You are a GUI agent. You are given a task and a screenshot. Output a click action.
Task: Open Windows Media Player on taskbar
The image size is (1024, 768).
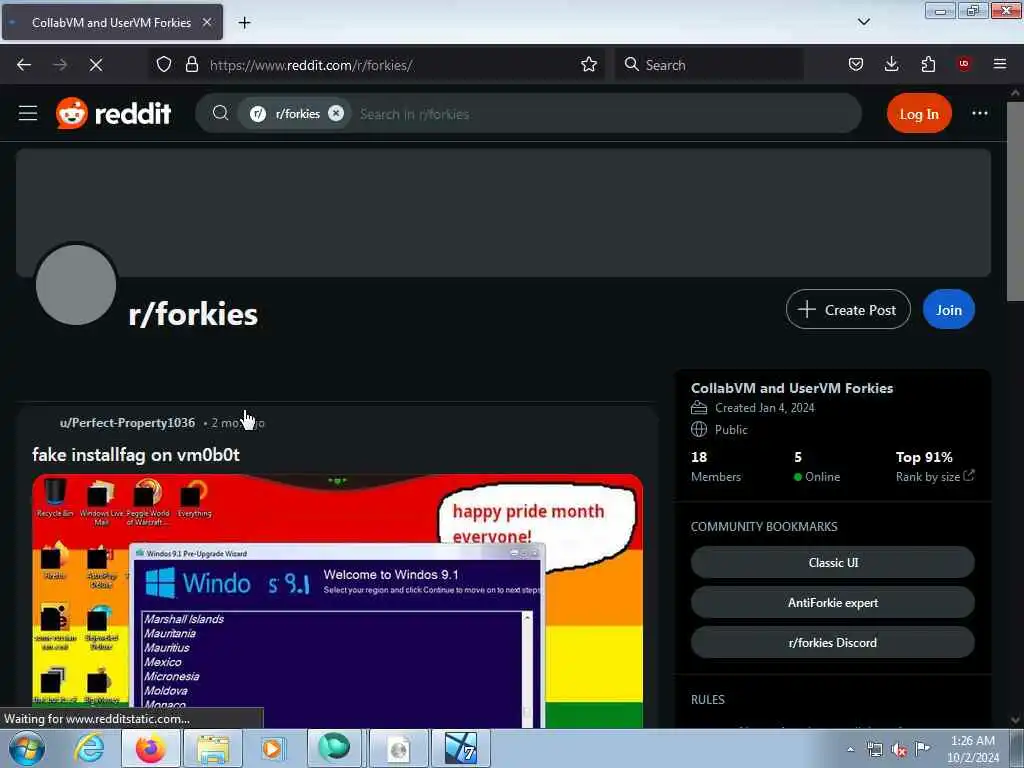272,748
